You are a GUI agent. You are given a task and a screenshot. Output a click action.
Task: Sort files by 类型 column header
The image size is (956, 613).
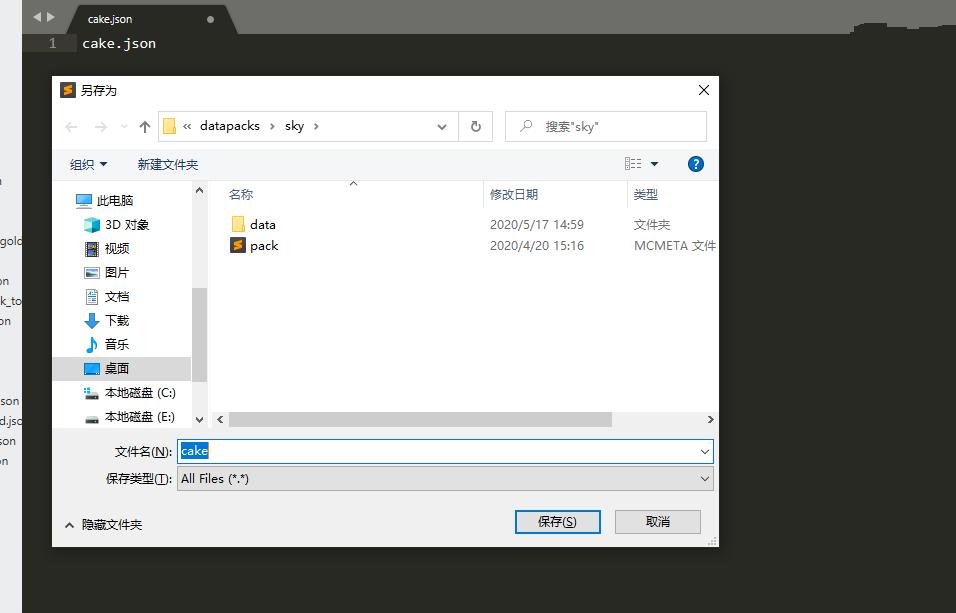646,195
